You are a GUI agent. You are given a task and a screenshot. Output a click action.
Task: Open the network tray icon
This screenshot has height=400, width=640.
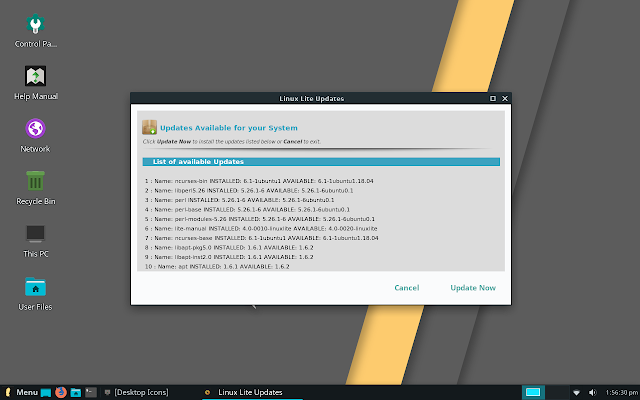click(576, 393)
